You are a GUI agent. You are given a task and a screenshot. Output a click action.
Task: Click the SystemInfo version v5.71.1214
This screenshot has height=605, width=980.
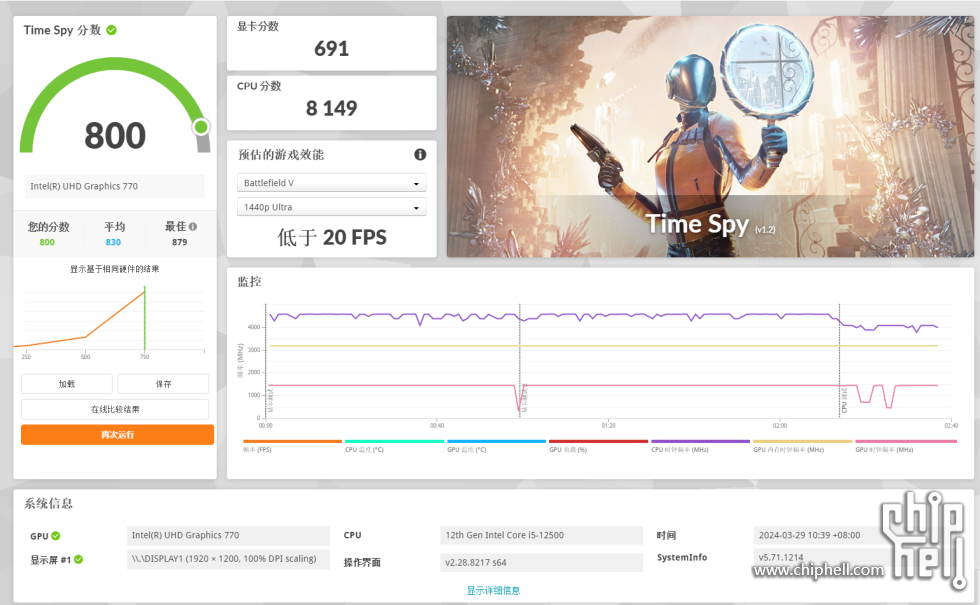[x=781, y=558]
